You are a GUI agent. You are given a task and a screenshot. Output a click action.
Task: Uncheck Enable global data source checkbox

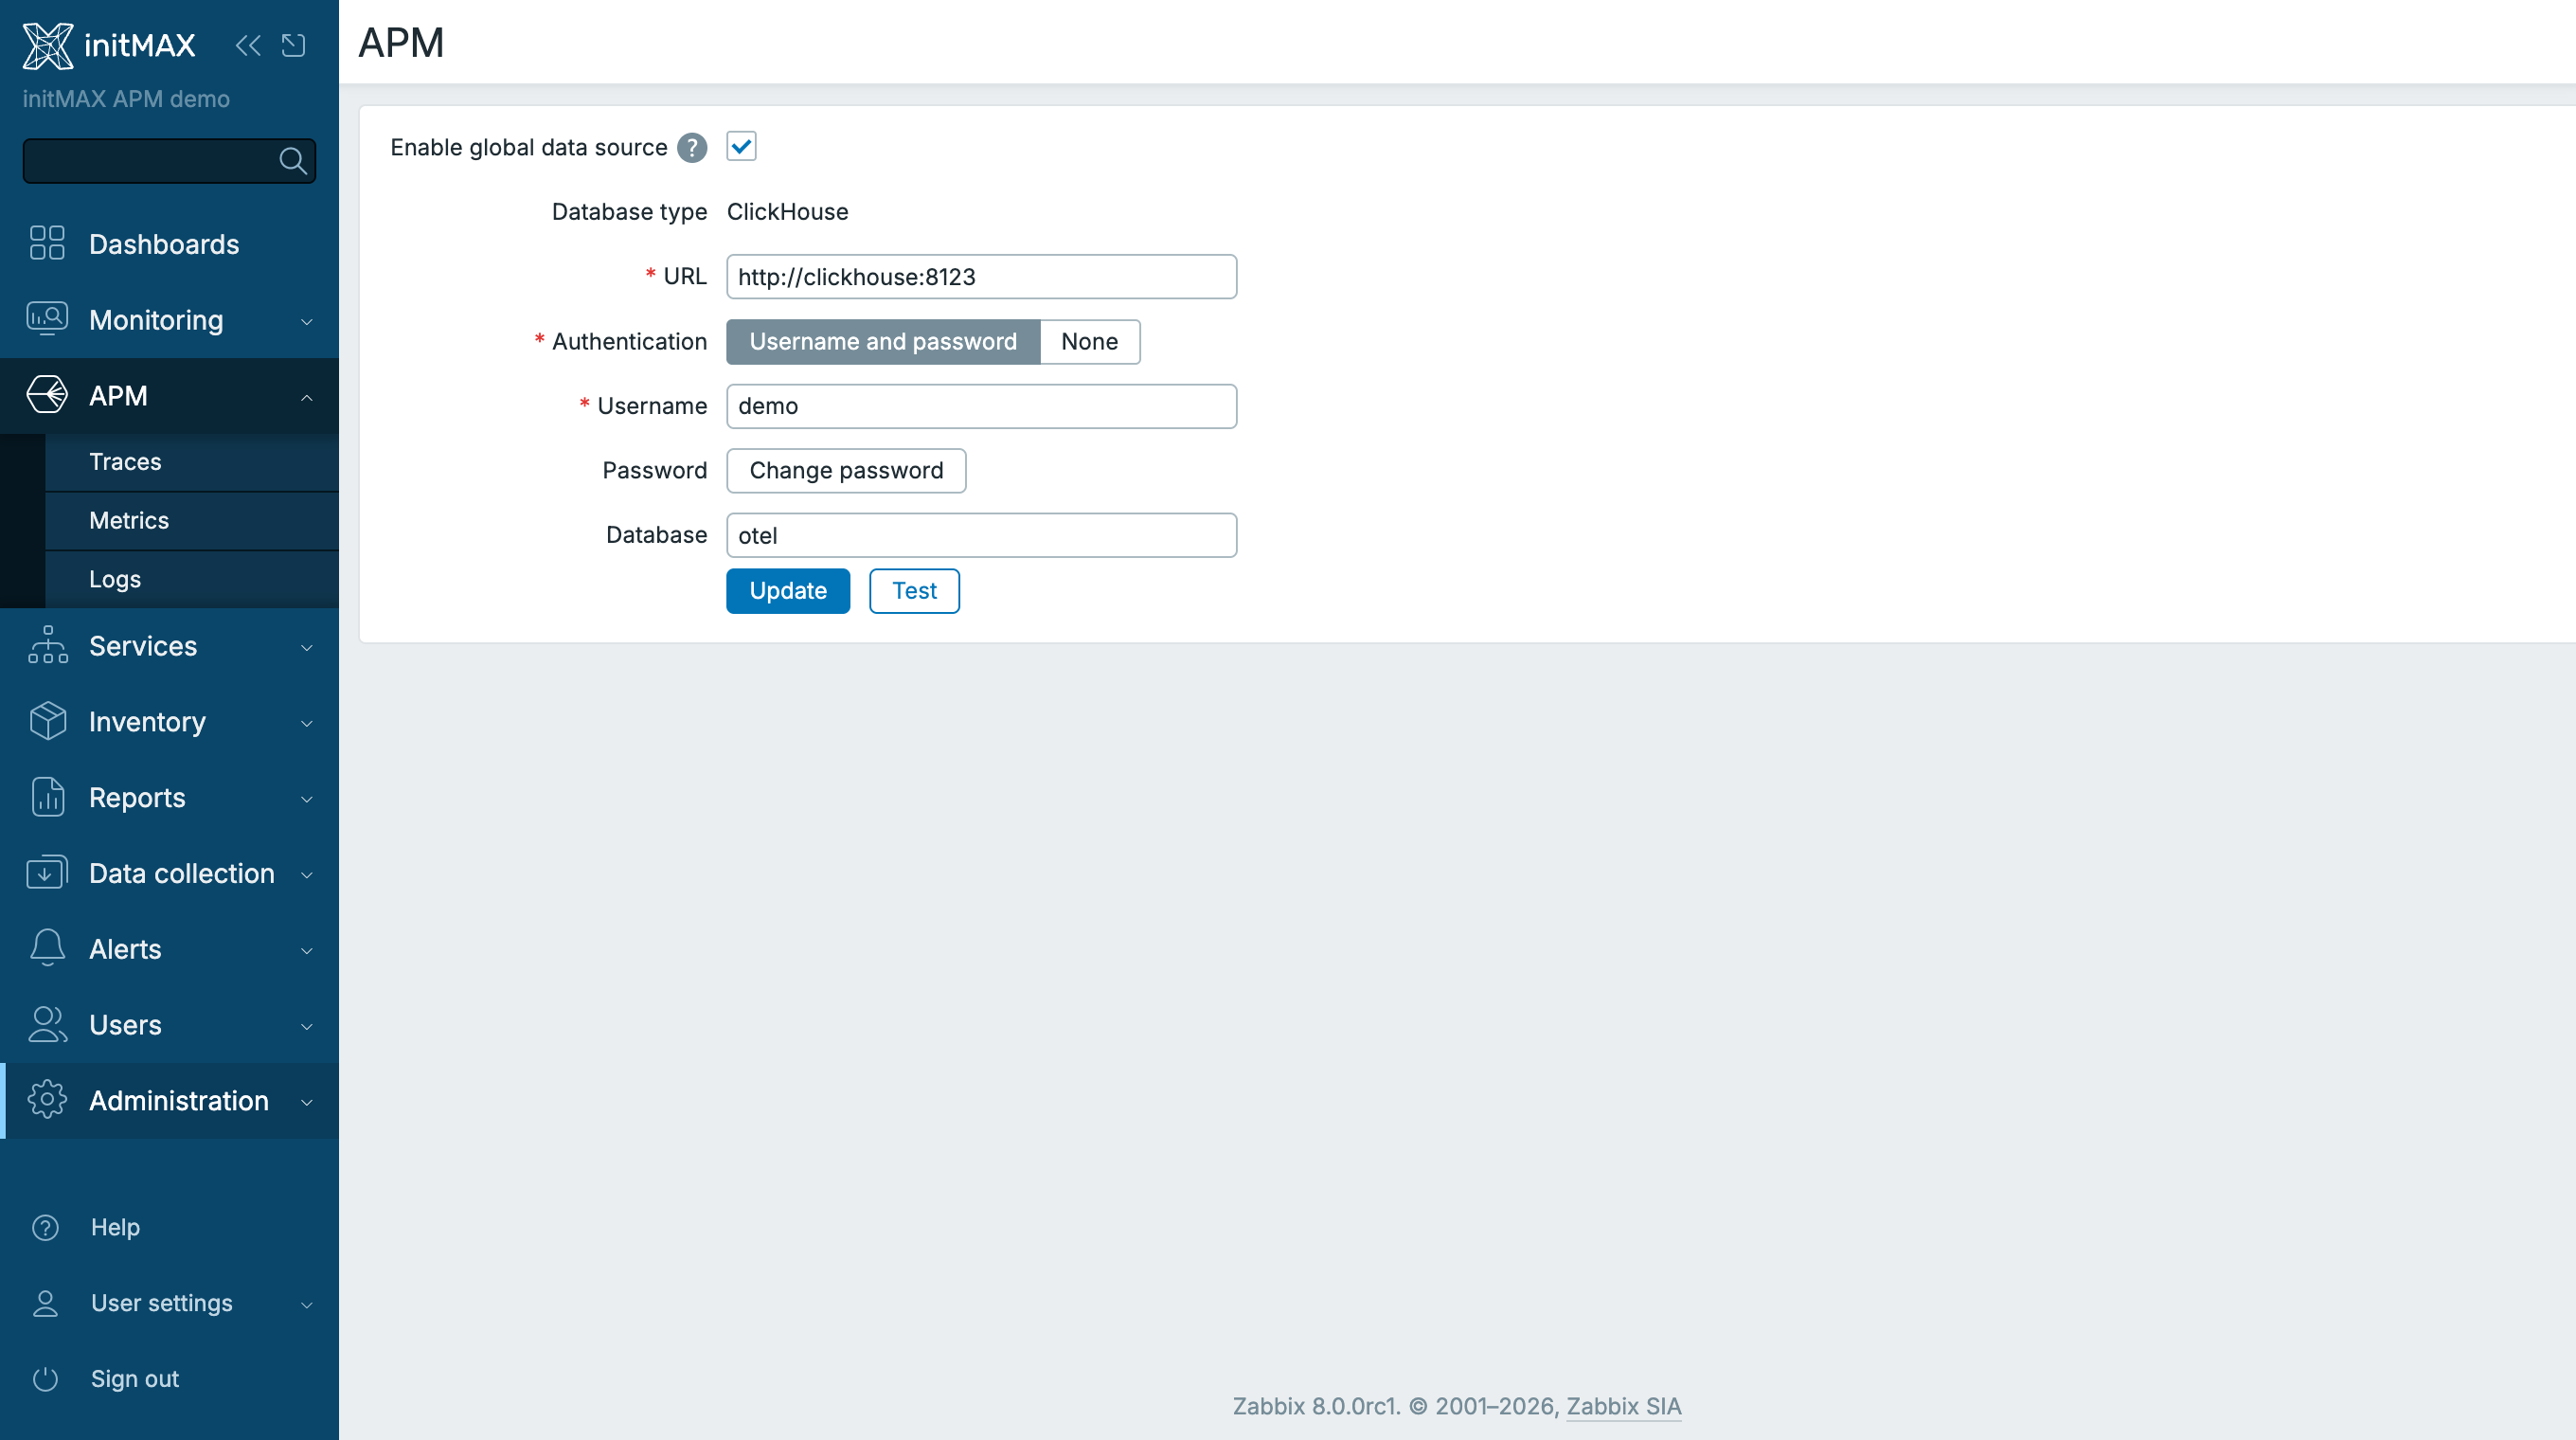point(741,147)
